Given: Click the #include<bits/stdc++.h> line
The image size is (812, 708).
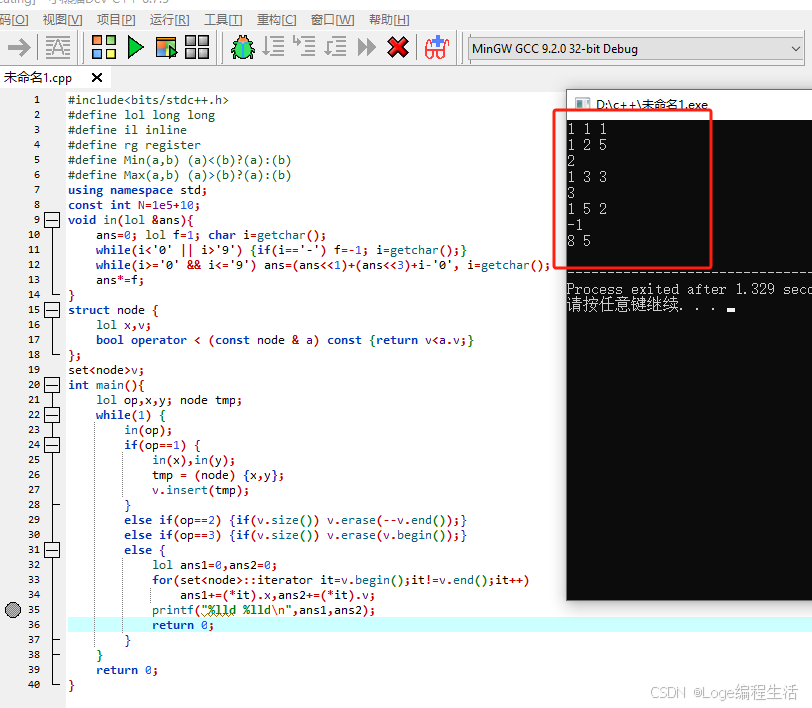Looking at the screenshot, I should tap(148, 100).
